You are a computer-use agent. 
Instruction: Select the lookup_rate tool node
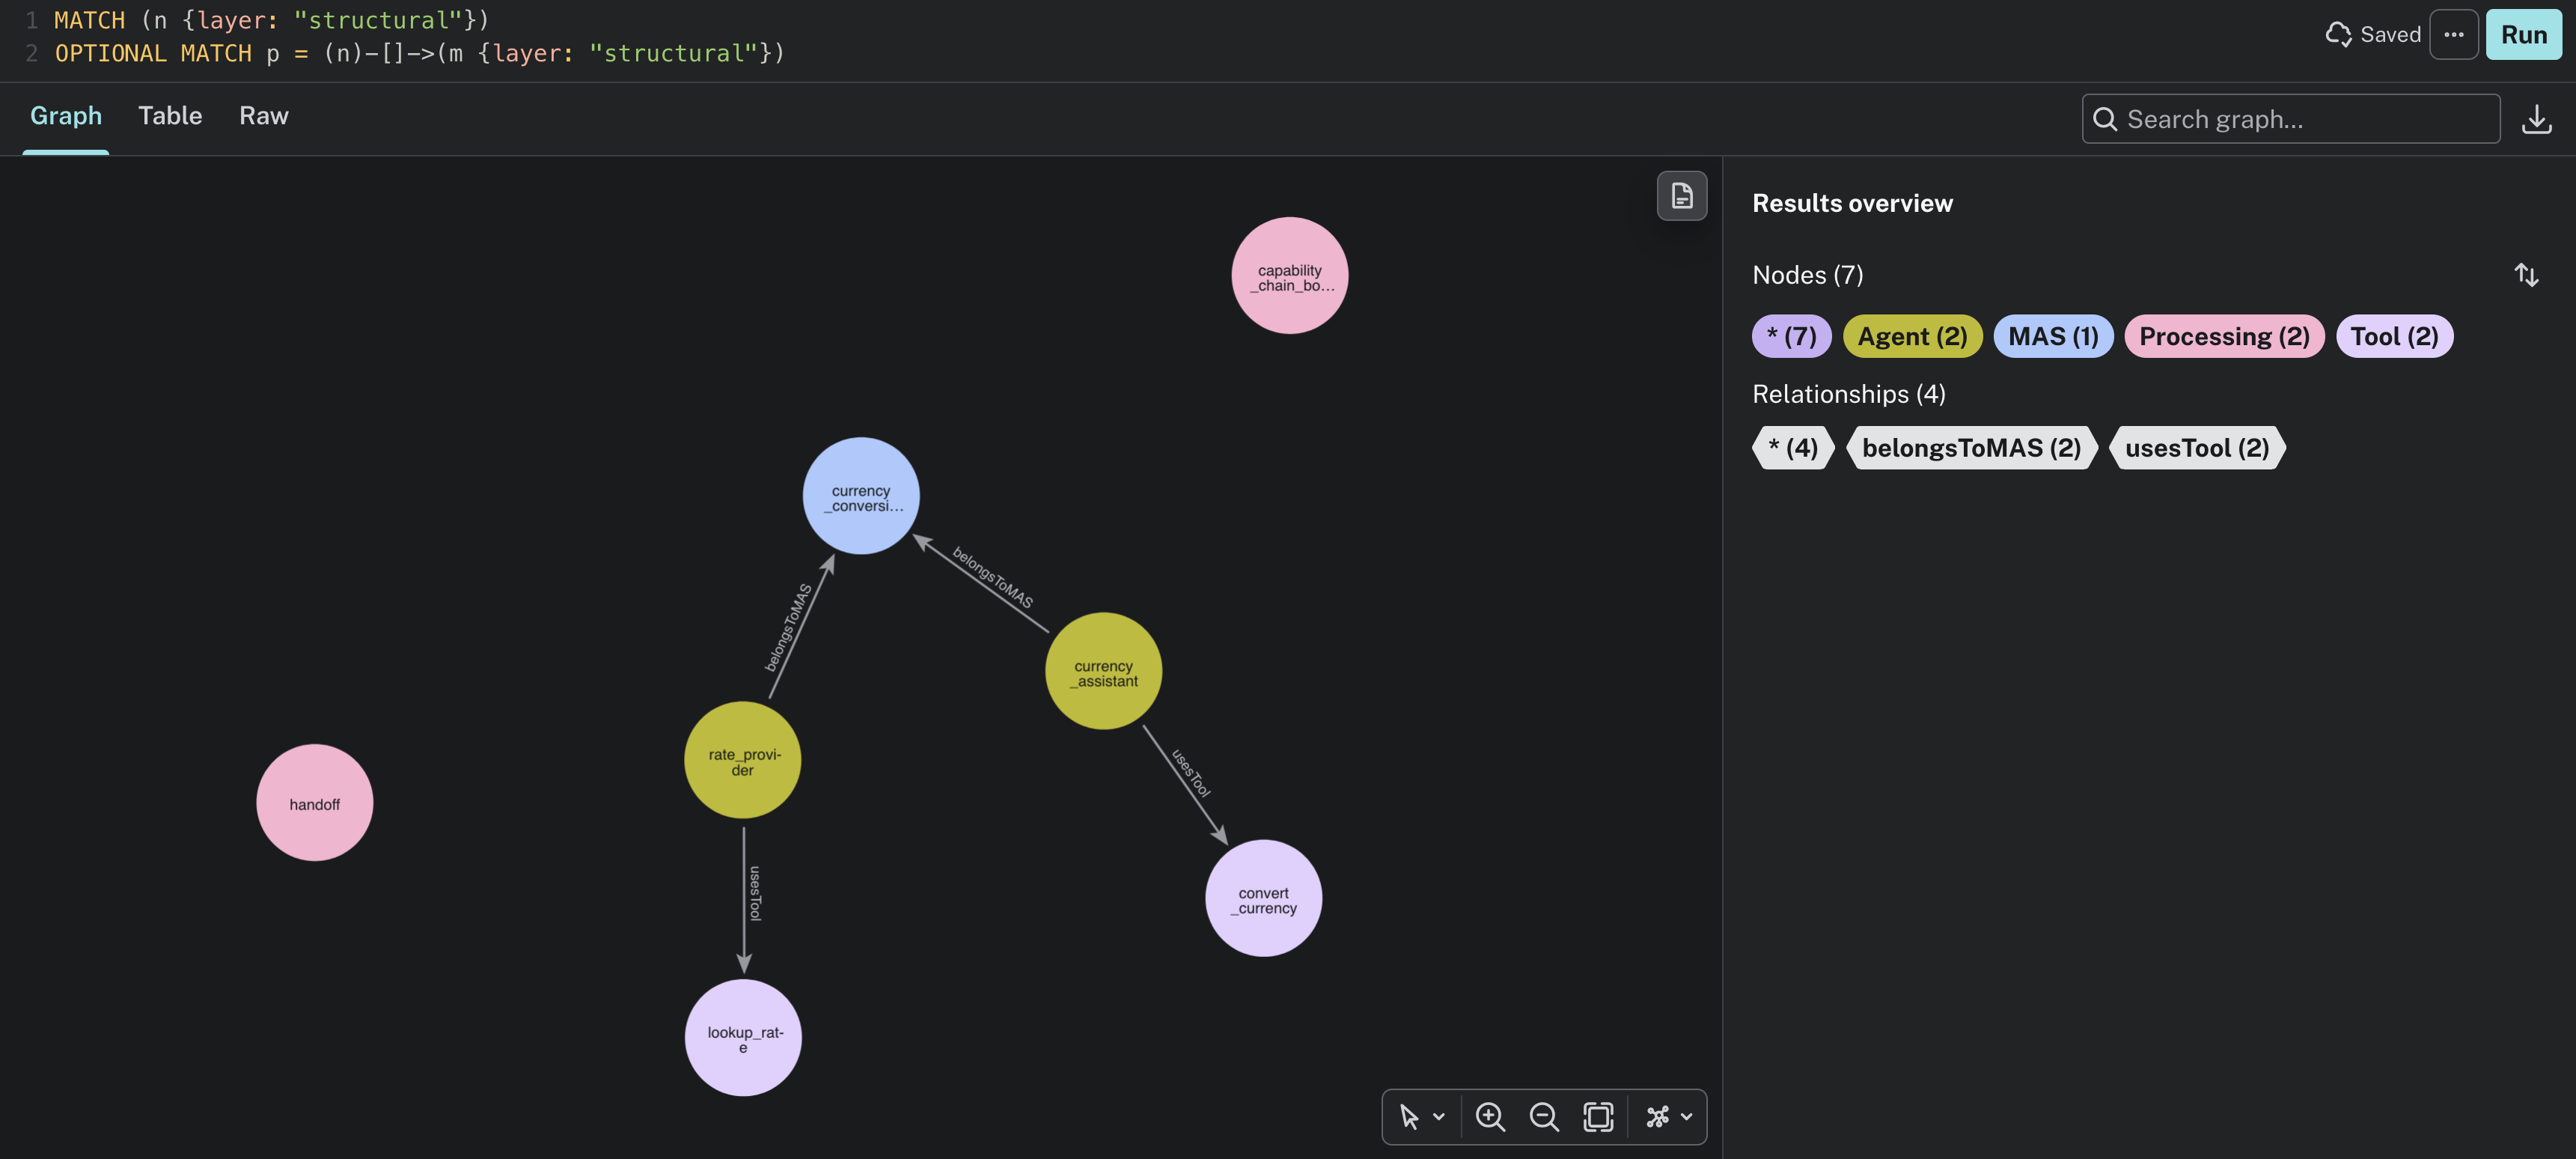(x=743, y=1038)
